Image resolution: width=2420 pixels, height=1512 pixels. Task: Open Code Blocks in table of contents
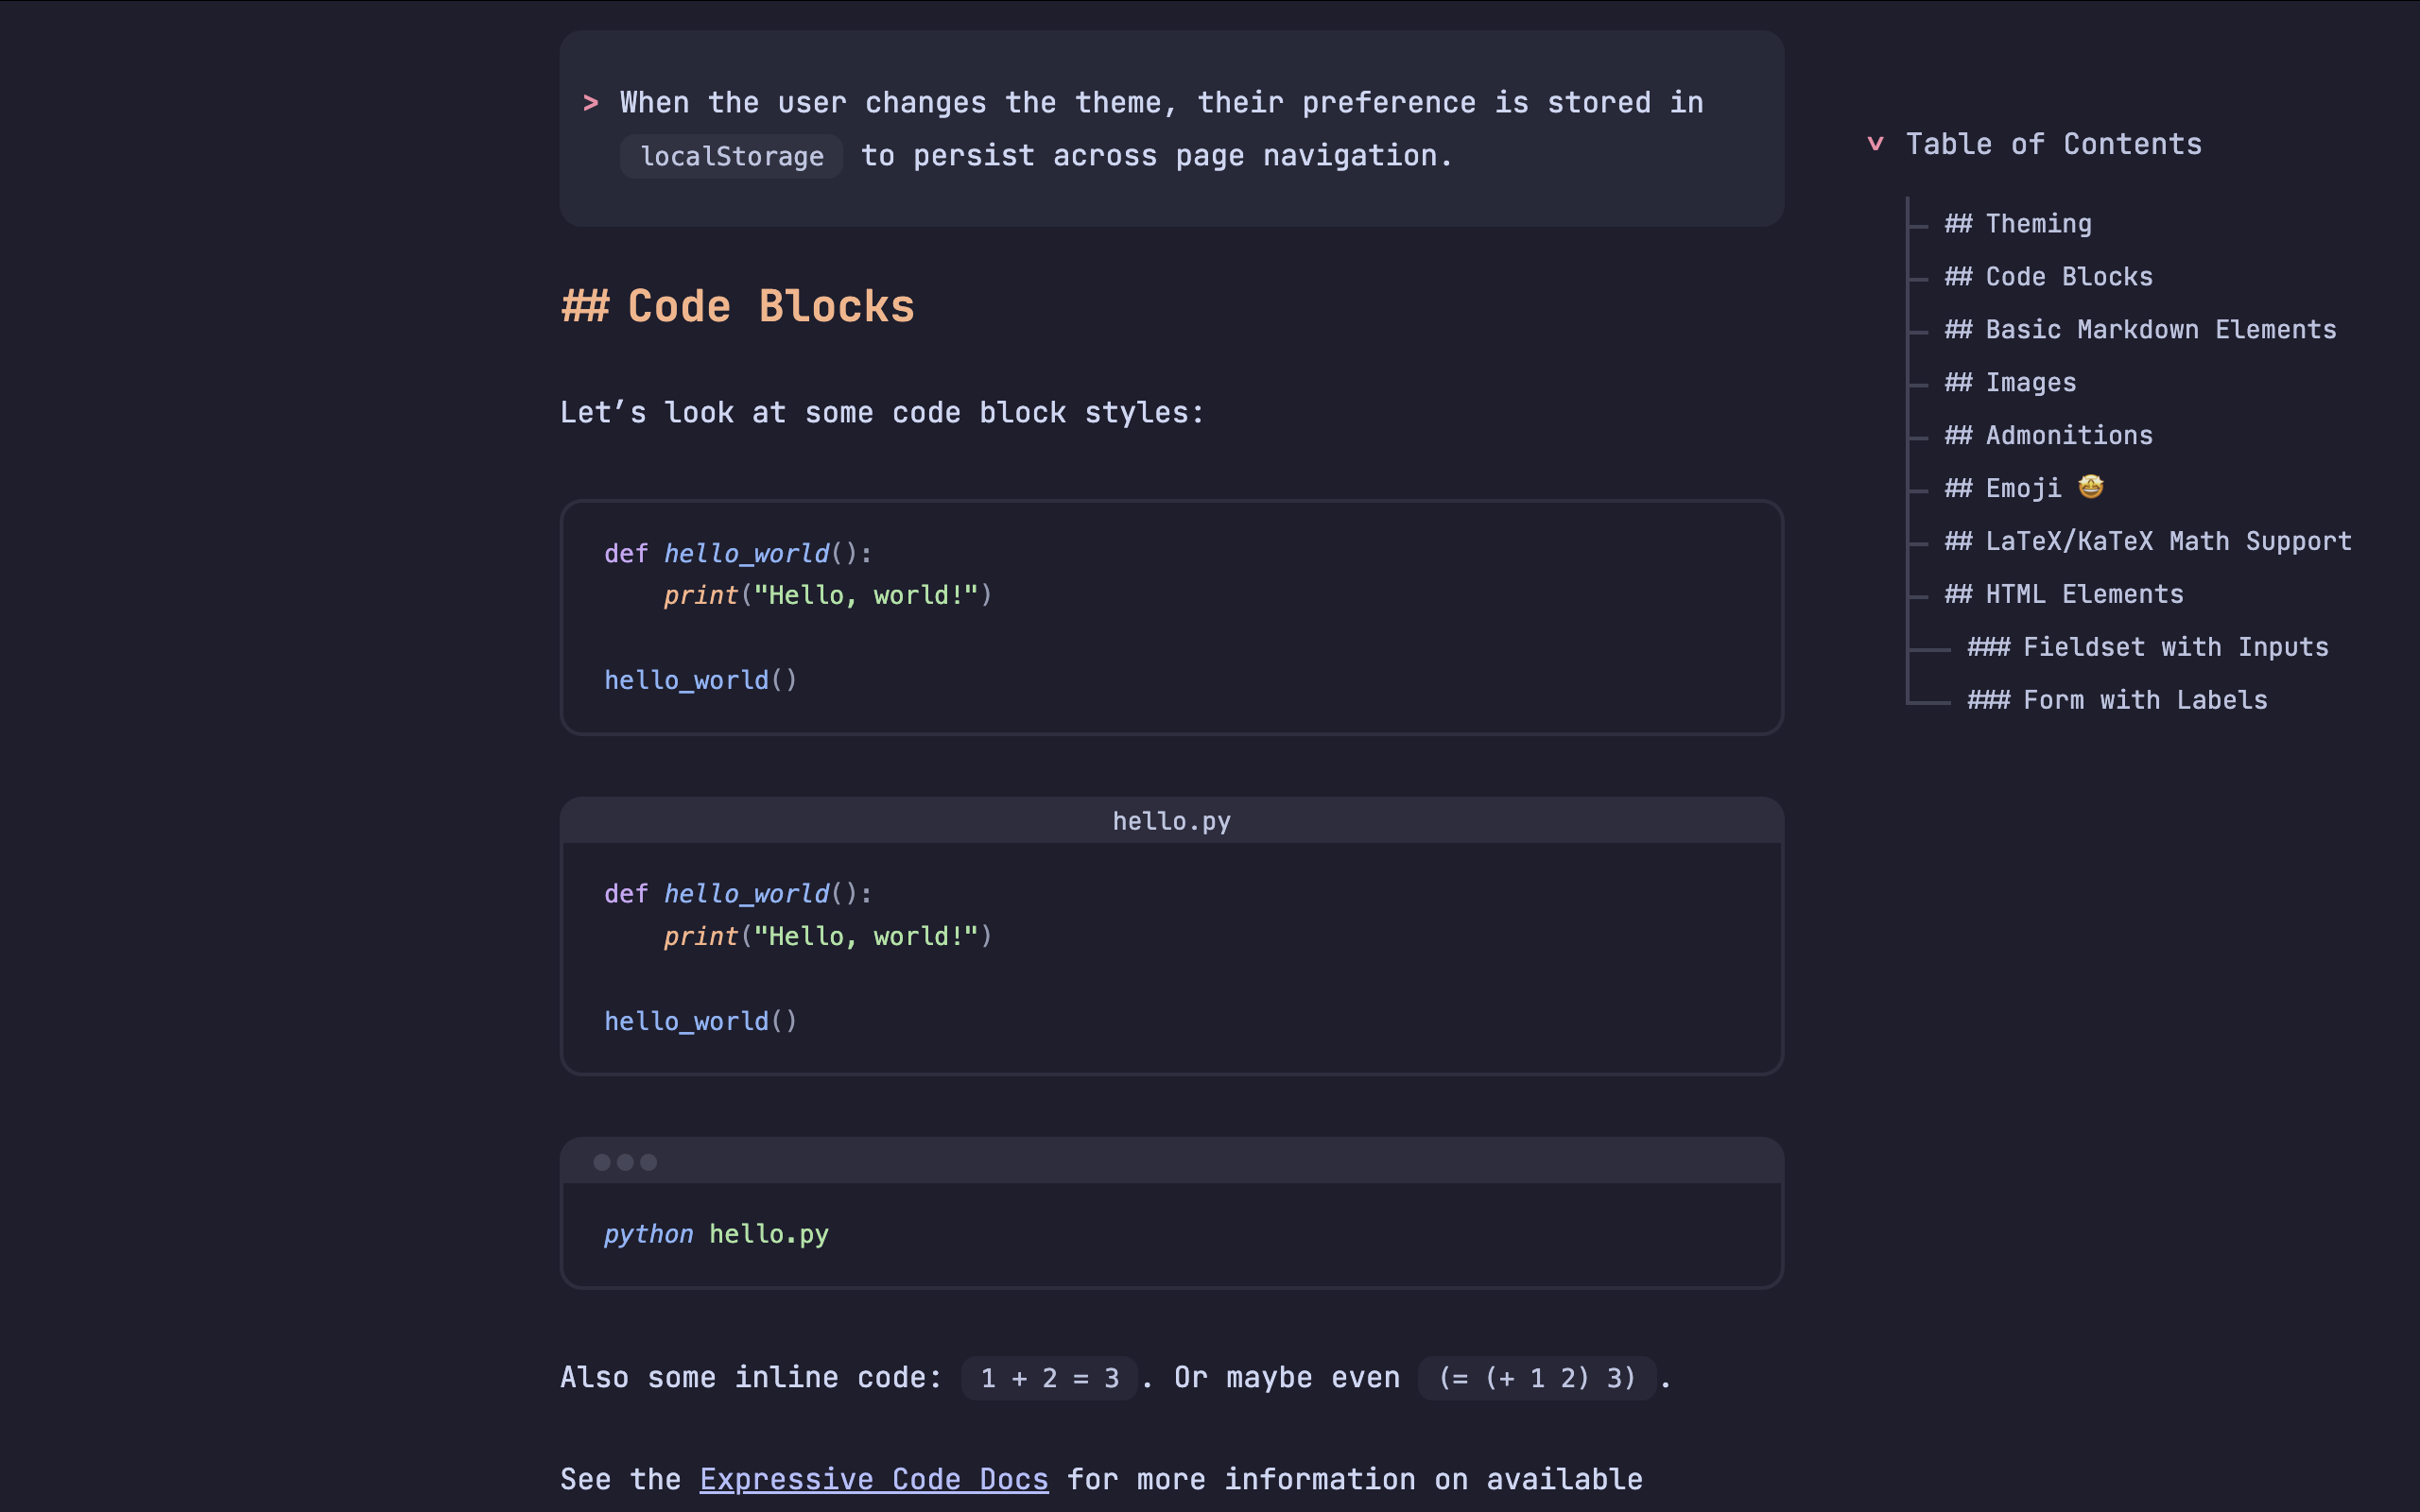point(2048,277)
